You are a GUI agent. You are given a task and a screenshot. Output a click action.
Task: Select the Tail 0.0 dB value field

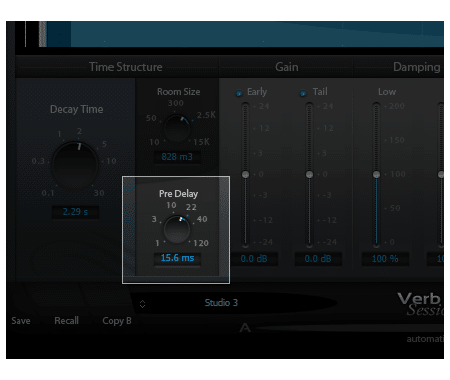point(318,259)
